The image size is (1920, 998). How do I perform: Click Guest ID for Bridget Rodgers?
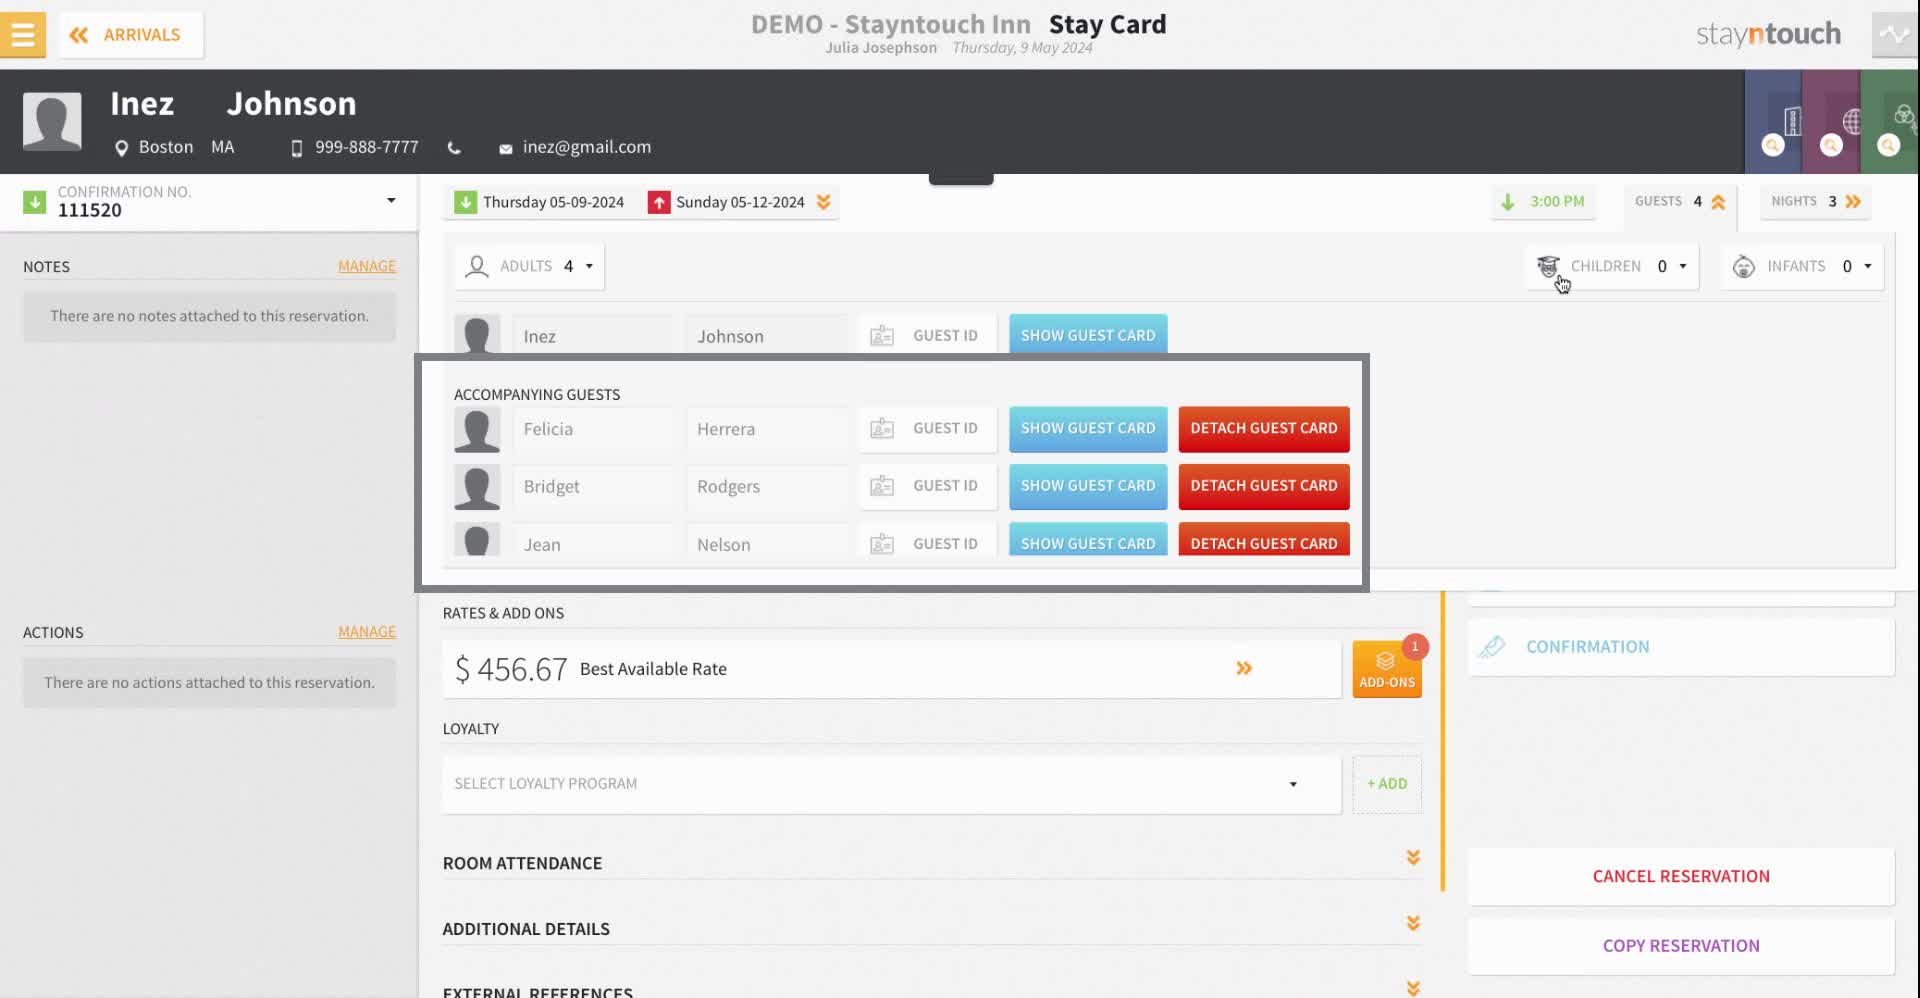[x=928, y=486]
